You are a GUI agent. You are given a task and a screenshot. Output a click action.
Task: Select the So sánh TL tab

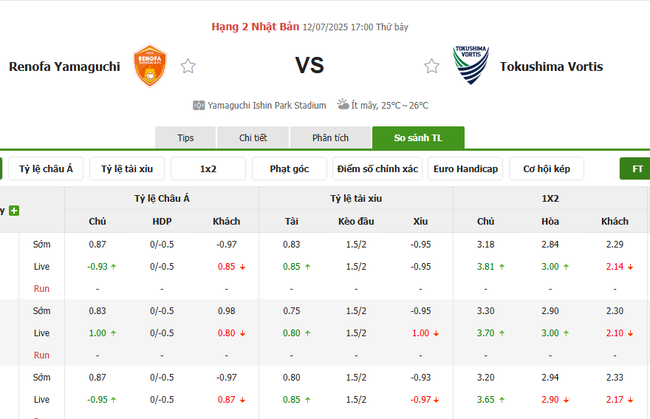[x=418, y=138]
